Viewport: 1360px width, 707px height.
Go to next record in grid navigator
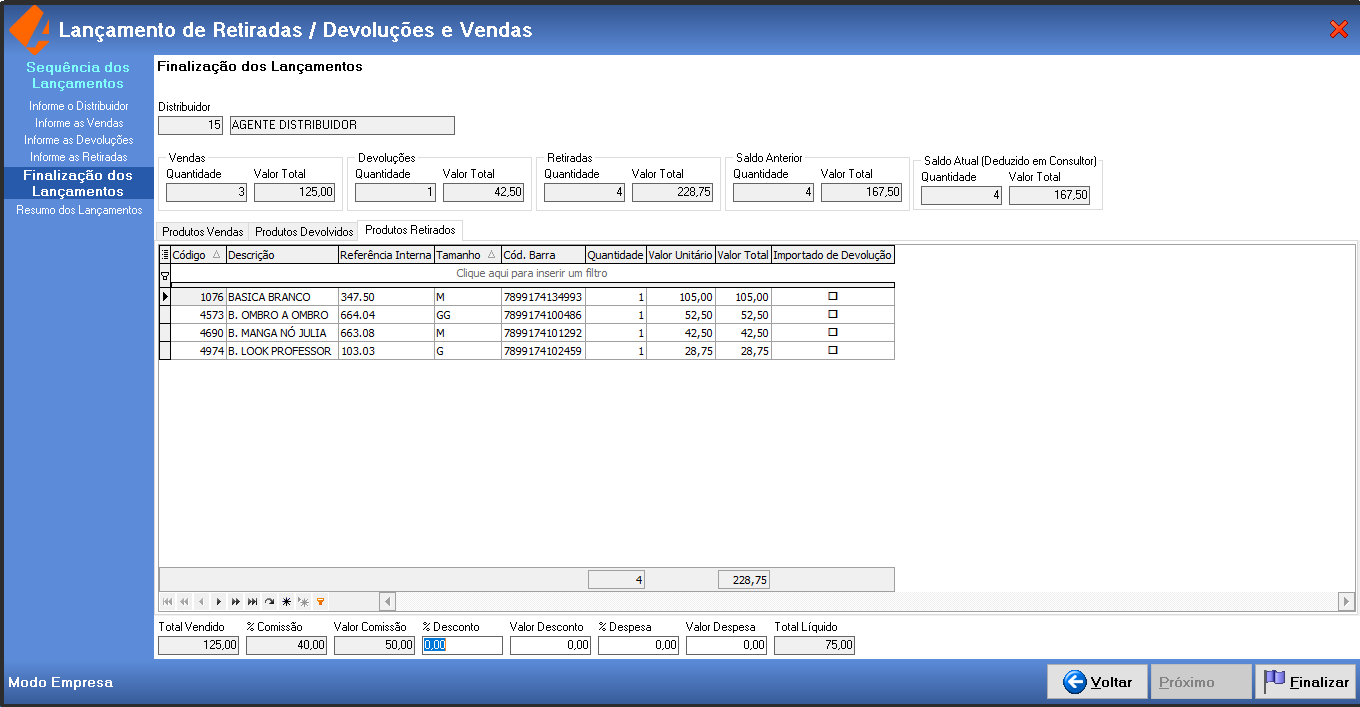(218, 601)
